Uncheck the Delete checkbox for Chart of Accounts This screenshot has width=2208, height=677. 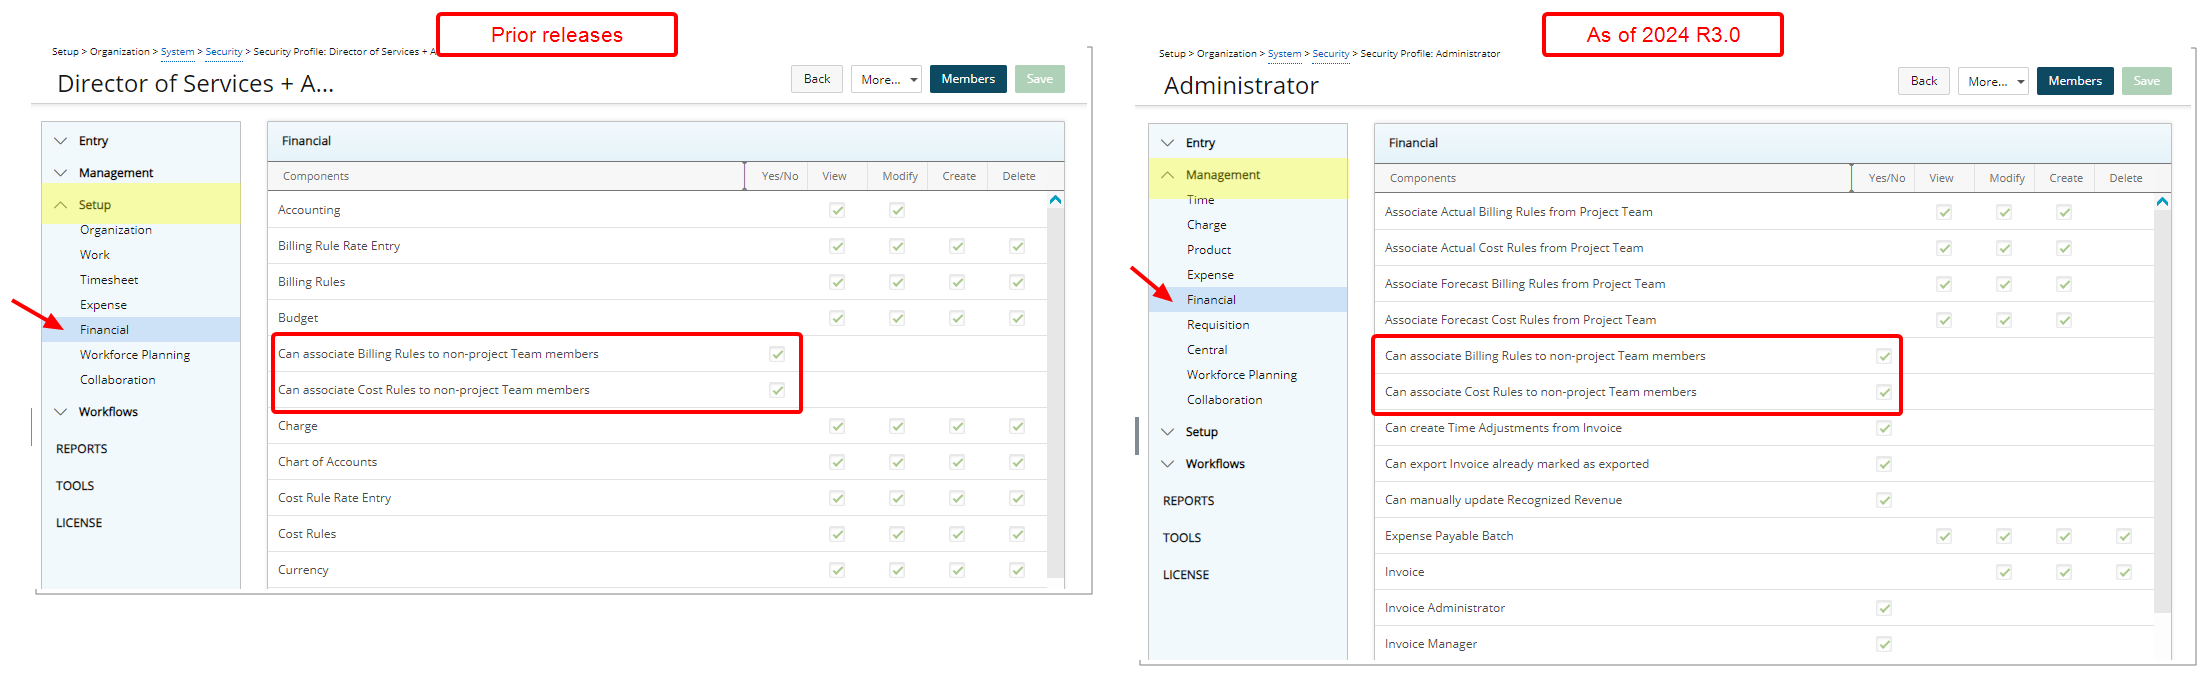click(x=1017, y=462)
